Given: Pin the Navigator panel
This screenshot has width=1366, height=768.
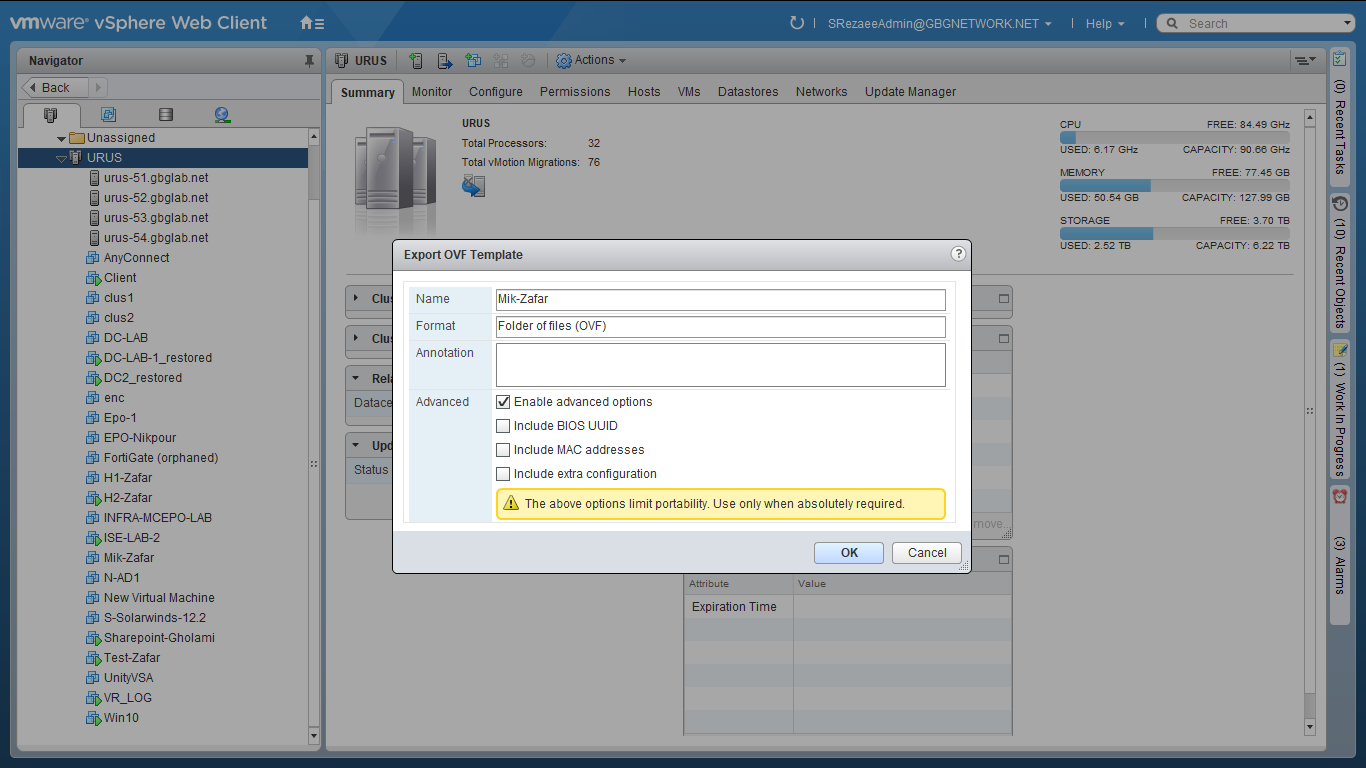Looking at the screenshot, I should tap(309, 61).
